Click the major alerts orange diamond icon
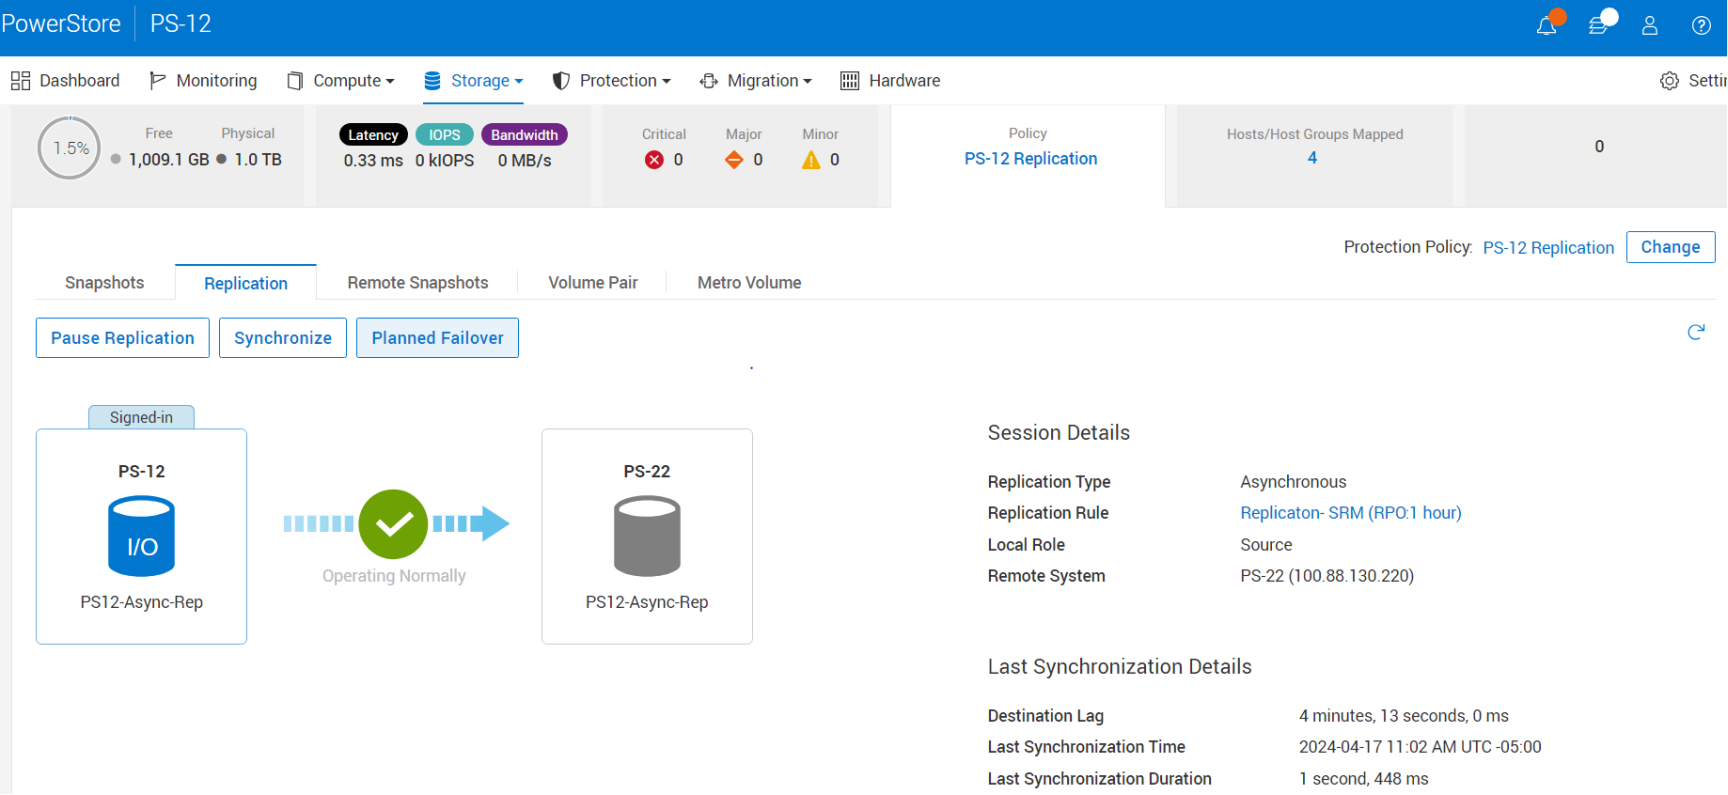 click(734, 160)
